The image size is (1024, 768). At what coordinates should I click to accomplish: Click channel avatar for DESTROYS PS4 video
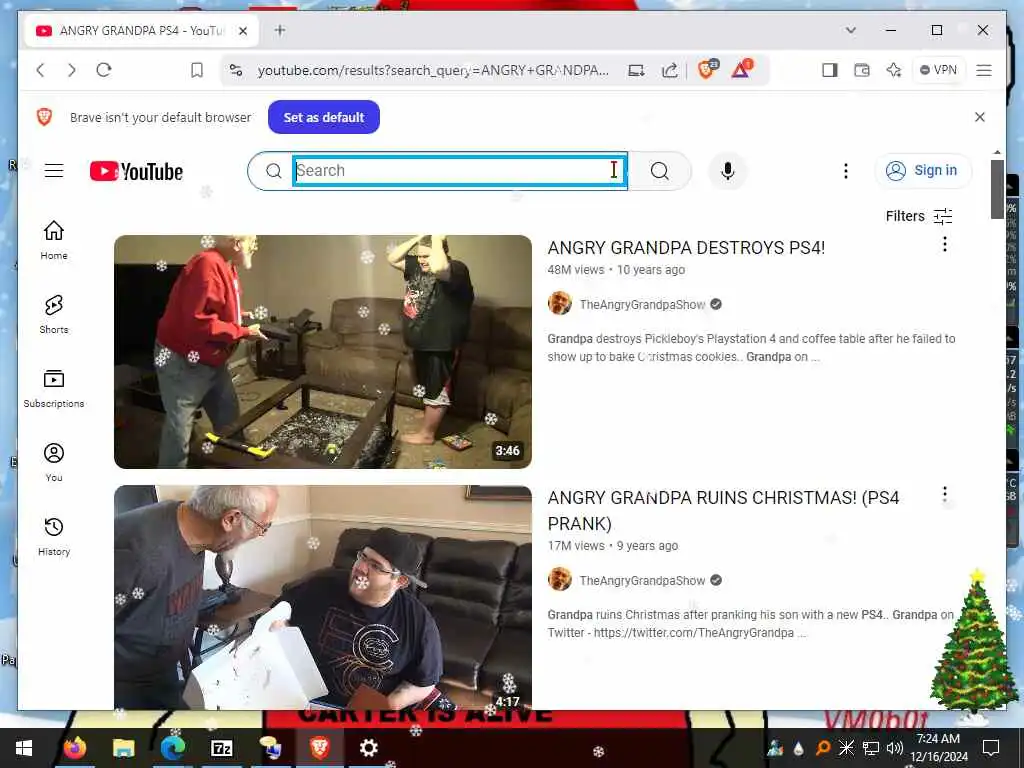tap(560, 304)
